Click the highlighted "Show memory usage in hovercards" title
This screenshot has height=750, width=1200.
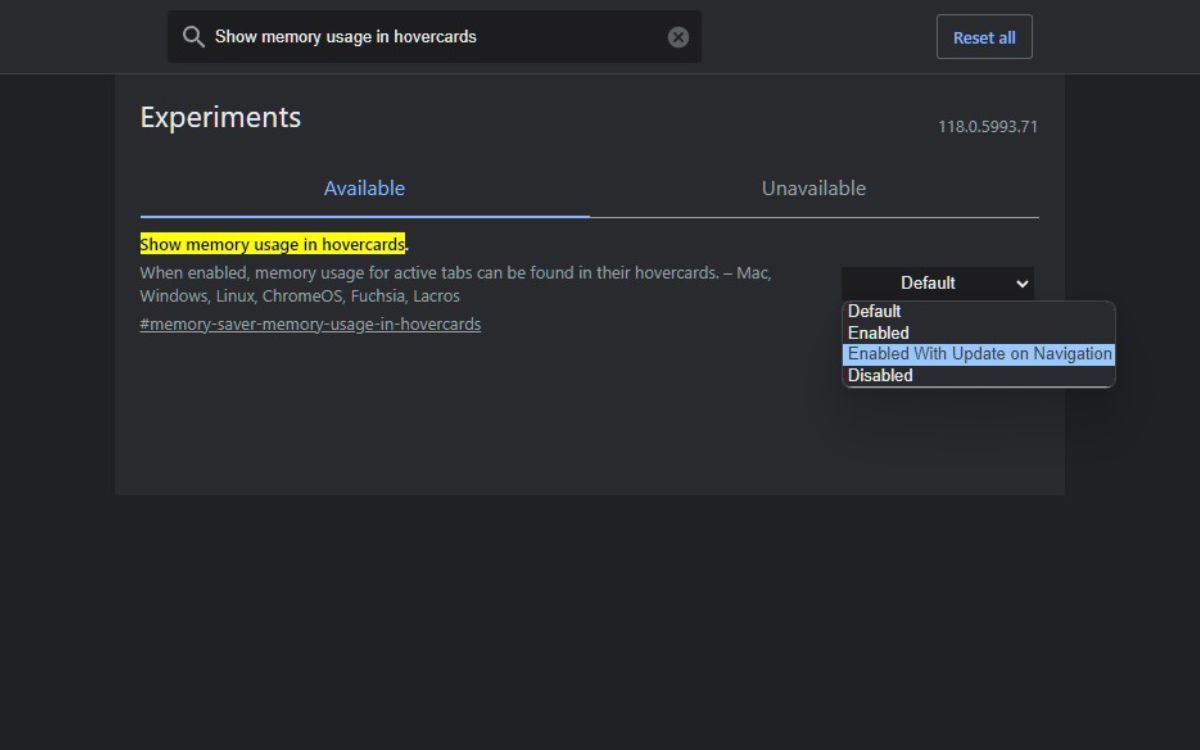(x=271, y=244)
